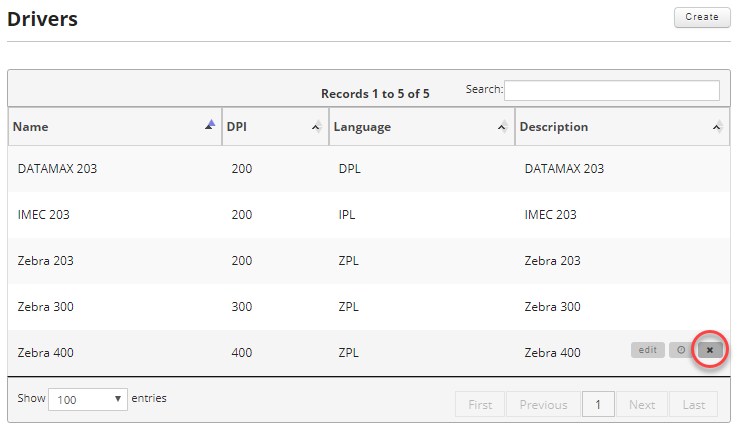Click the Drivers page heading
The width and height of the screenshot is (741, 430).
click(x=43, y=19)
